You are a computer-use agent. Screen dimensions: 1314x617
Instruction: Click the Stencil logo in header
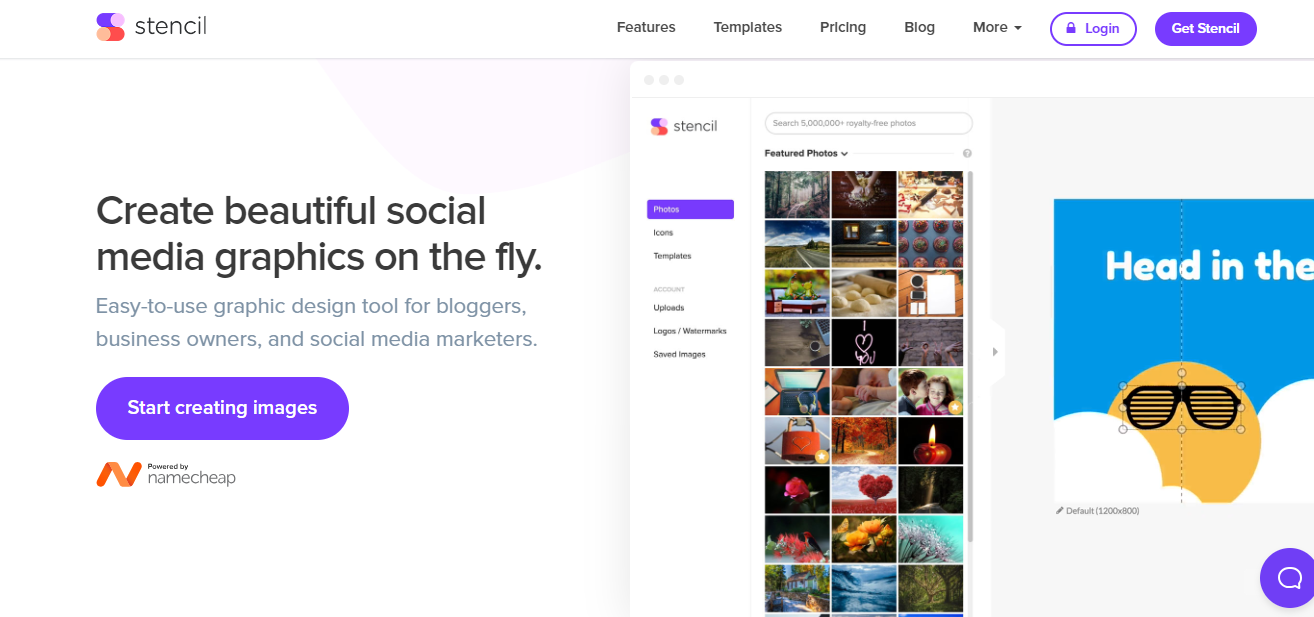[151, 27]
